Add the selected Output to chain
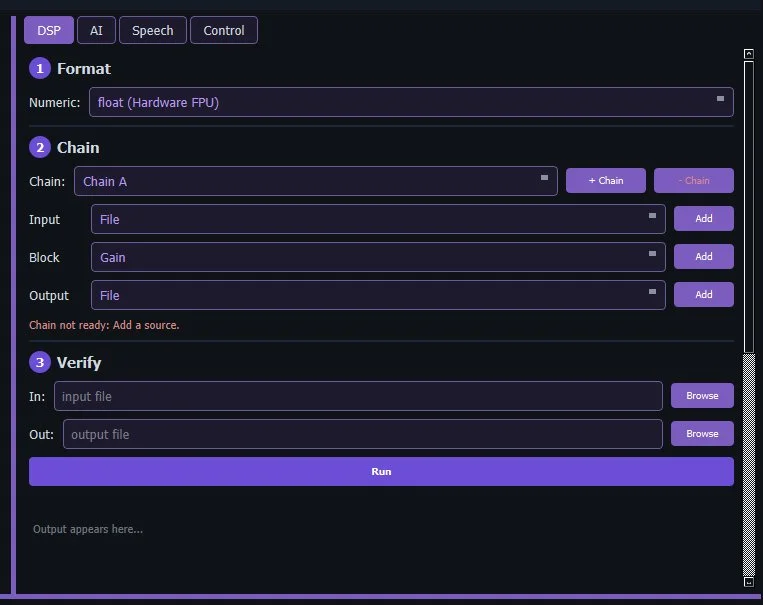763x605 pixels. pos(704,294)
